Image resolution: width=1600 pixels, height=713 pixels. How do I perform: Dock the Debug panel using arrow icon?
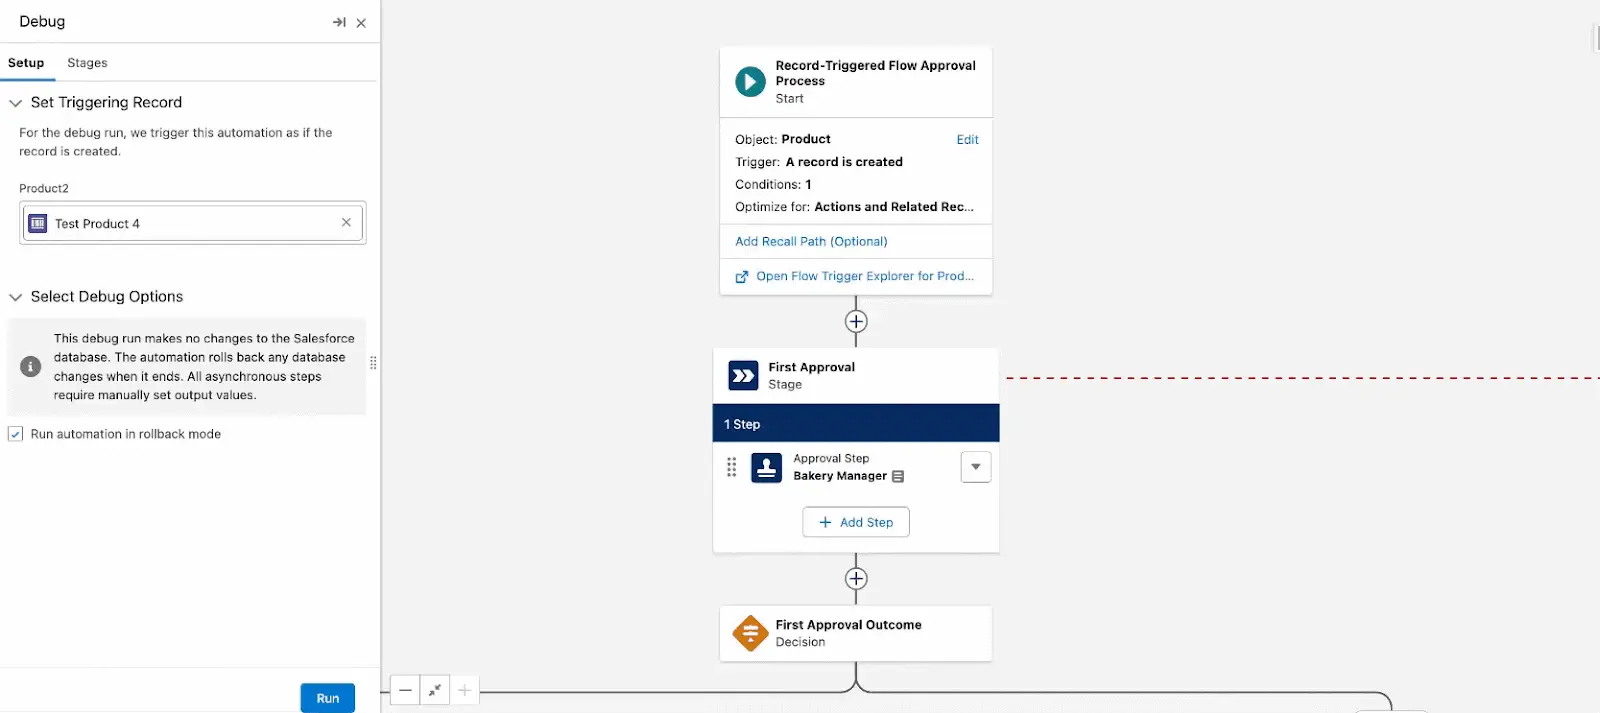[x=339, y=22]
